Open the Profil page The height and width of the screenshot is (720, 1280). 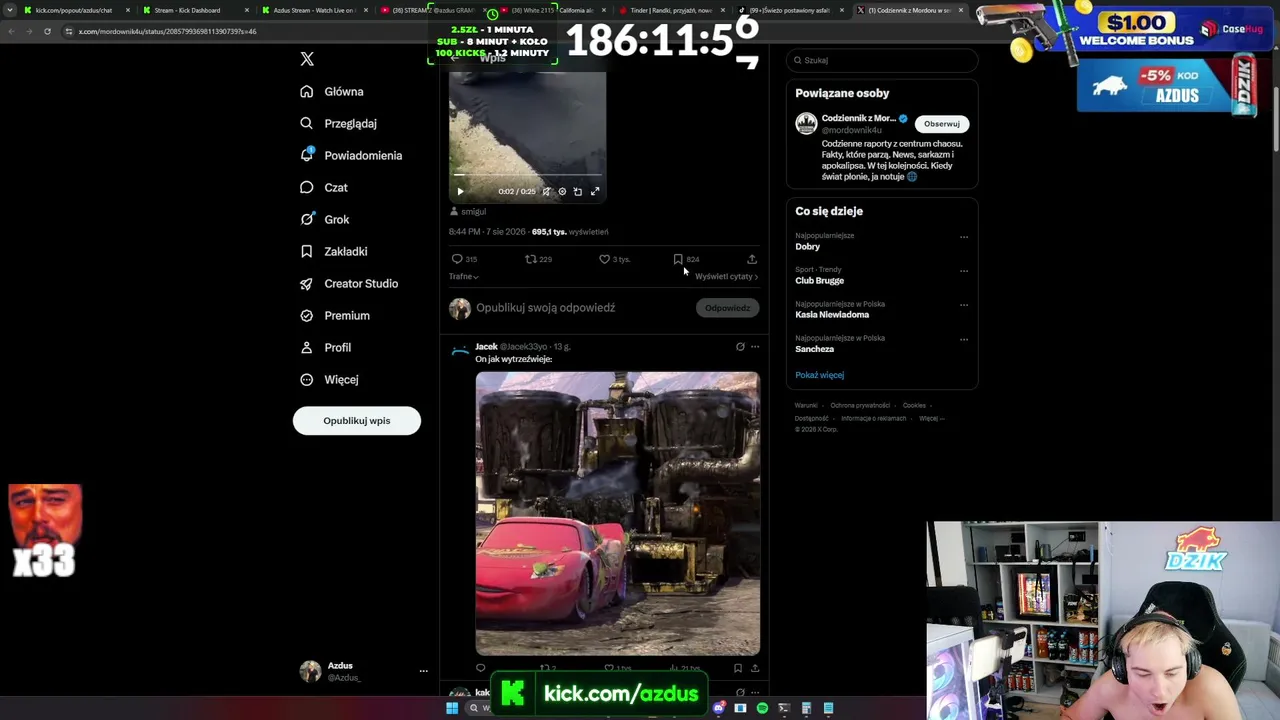coord(325,347)
